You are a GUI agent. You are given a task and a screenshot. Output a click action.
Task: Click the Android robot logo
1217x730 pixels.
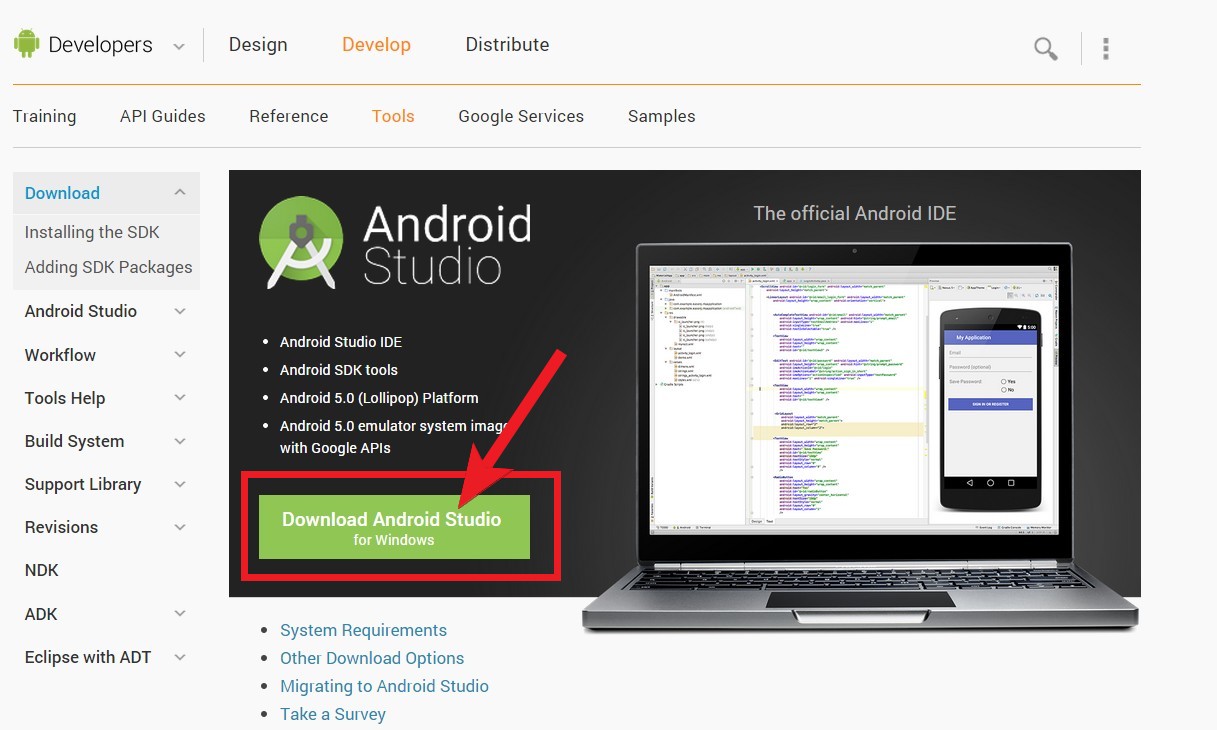coord(26,44)
